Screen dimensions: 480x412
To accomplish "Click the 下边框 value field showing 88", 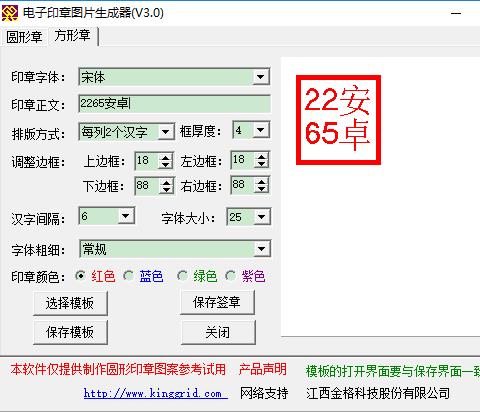I will coord(147,185).
